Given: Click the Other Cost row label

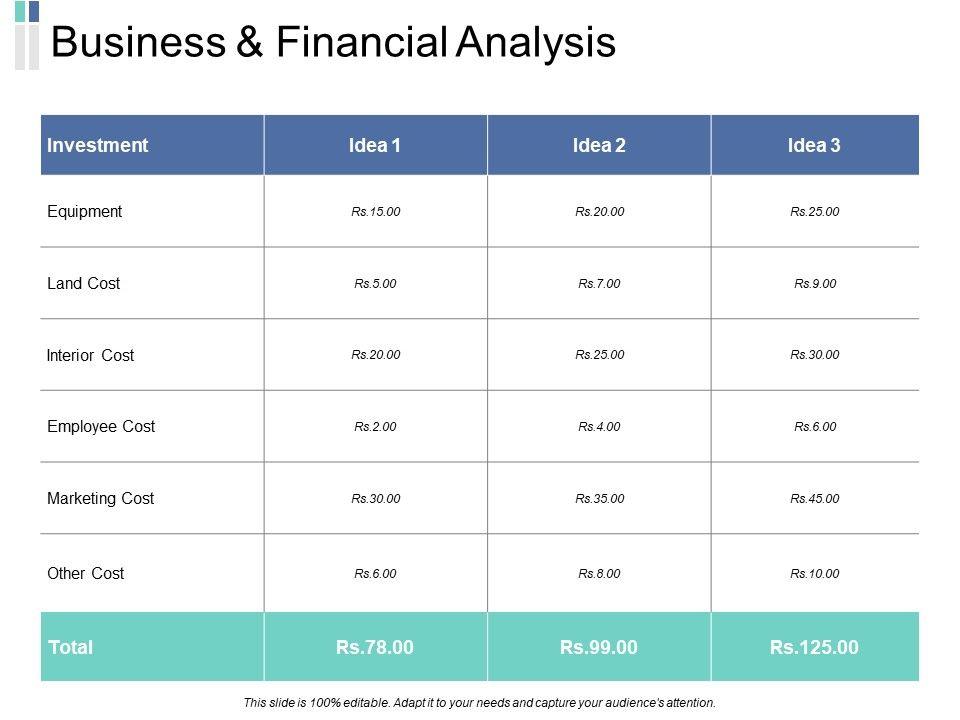Looking at the screenshot, I should pyautogui.click(x=86, y=573).
